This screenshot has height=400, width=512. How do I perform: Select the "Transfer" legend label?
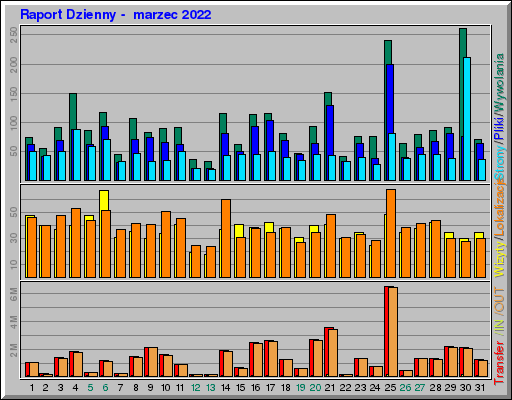(x=500, y=363)
